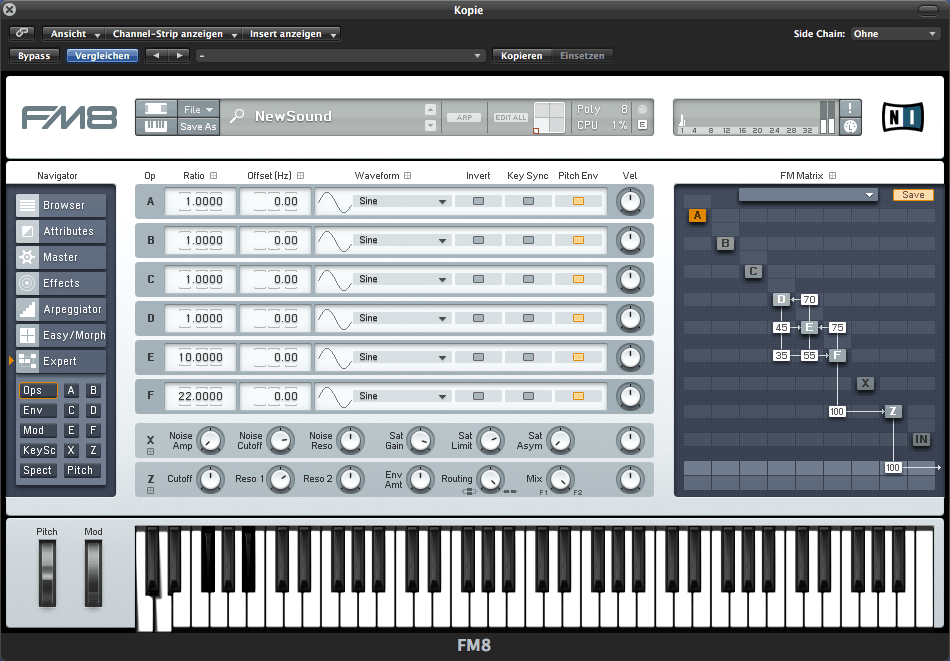The height and width of the screenshot is (661, 950).
Task: Click the Save button in FM Matrix
Action: click(913, 195)
